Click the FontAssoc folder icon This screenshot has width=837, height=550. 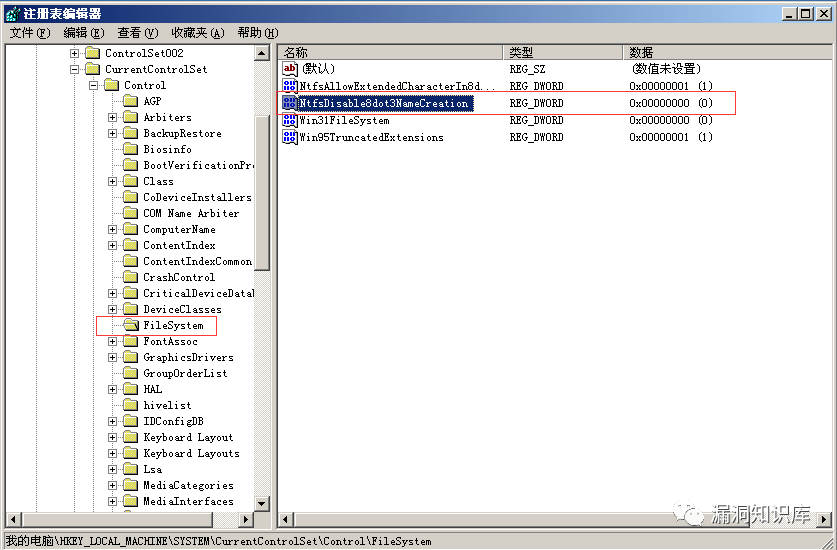131,341
